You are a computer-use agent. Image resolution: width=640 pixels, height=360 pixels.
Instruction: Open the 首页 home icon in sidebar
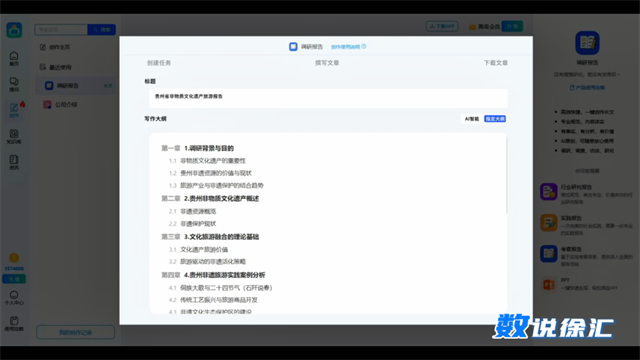pos(14,58)
